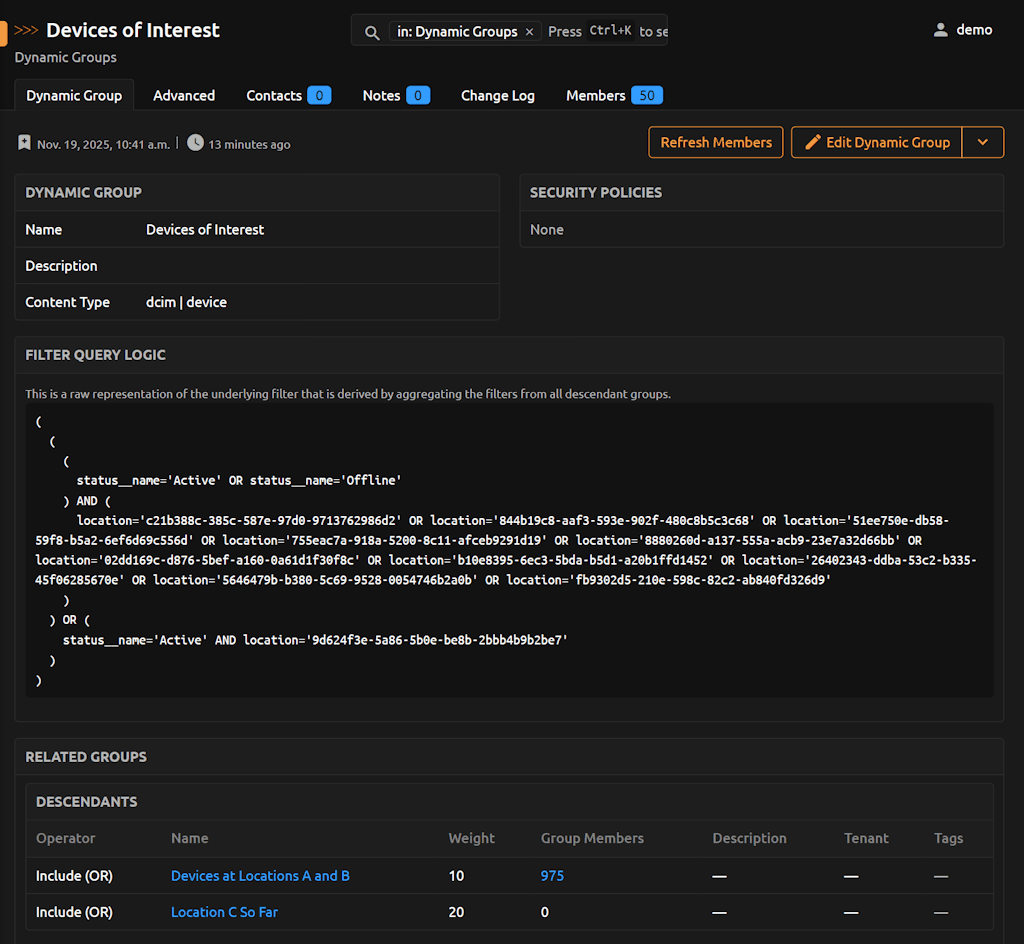Open the Location C So Far group
The width and height of the screenshot is (1024, 944).
coord(224,912)
